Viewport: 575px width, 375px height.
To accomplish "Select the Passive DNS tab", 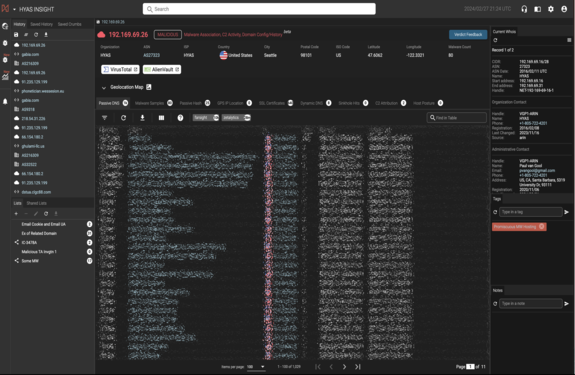I will pos(113,103).
